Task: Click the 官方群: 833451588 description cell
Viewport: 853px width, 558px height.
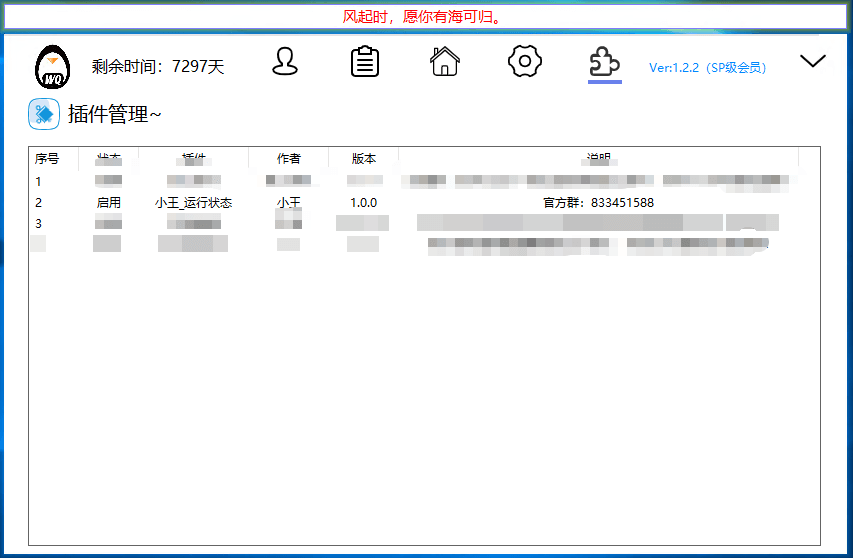Action: point(598,203)
